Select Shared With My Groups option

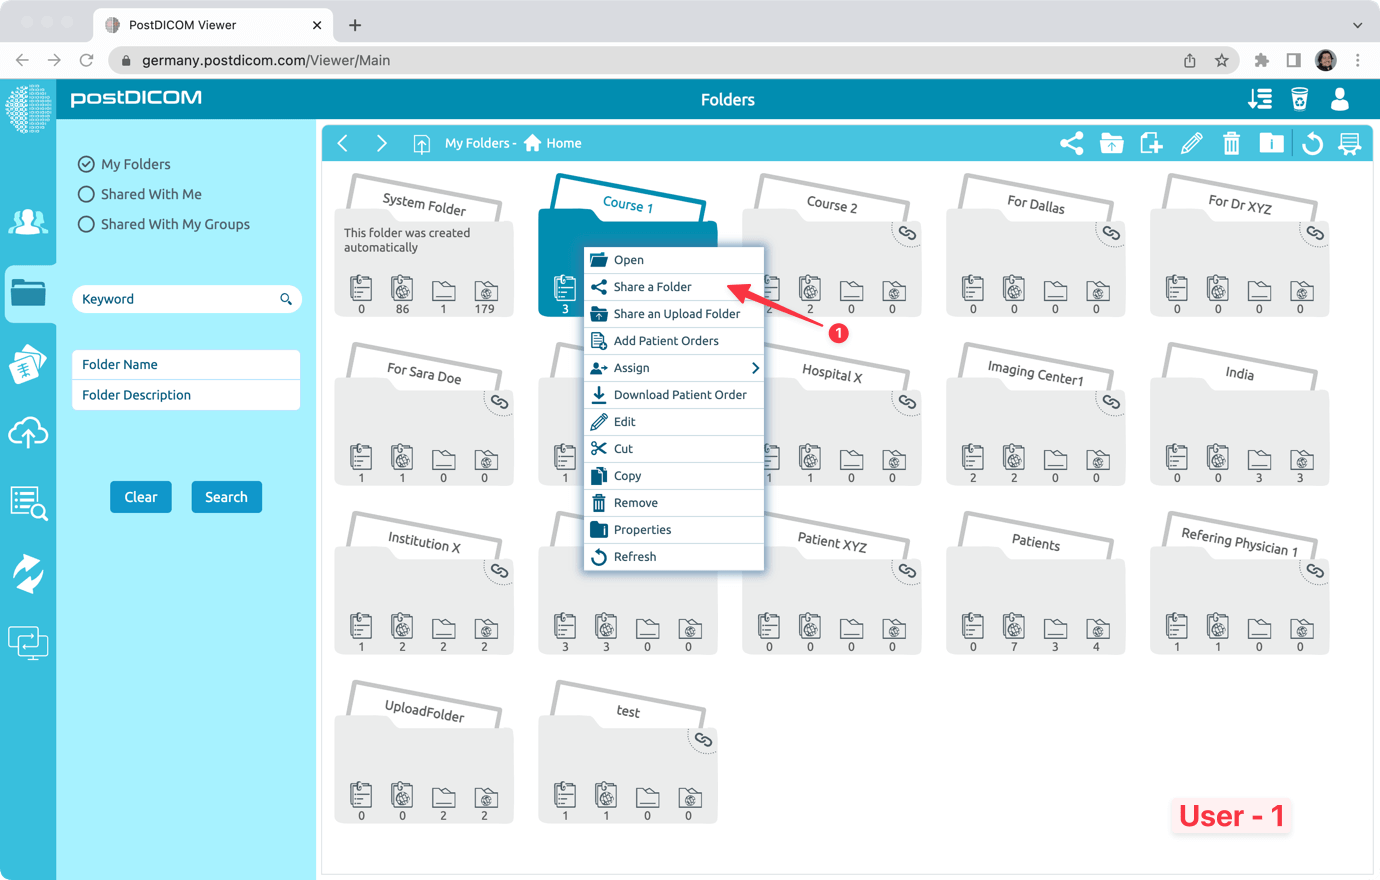pos(87,224)
